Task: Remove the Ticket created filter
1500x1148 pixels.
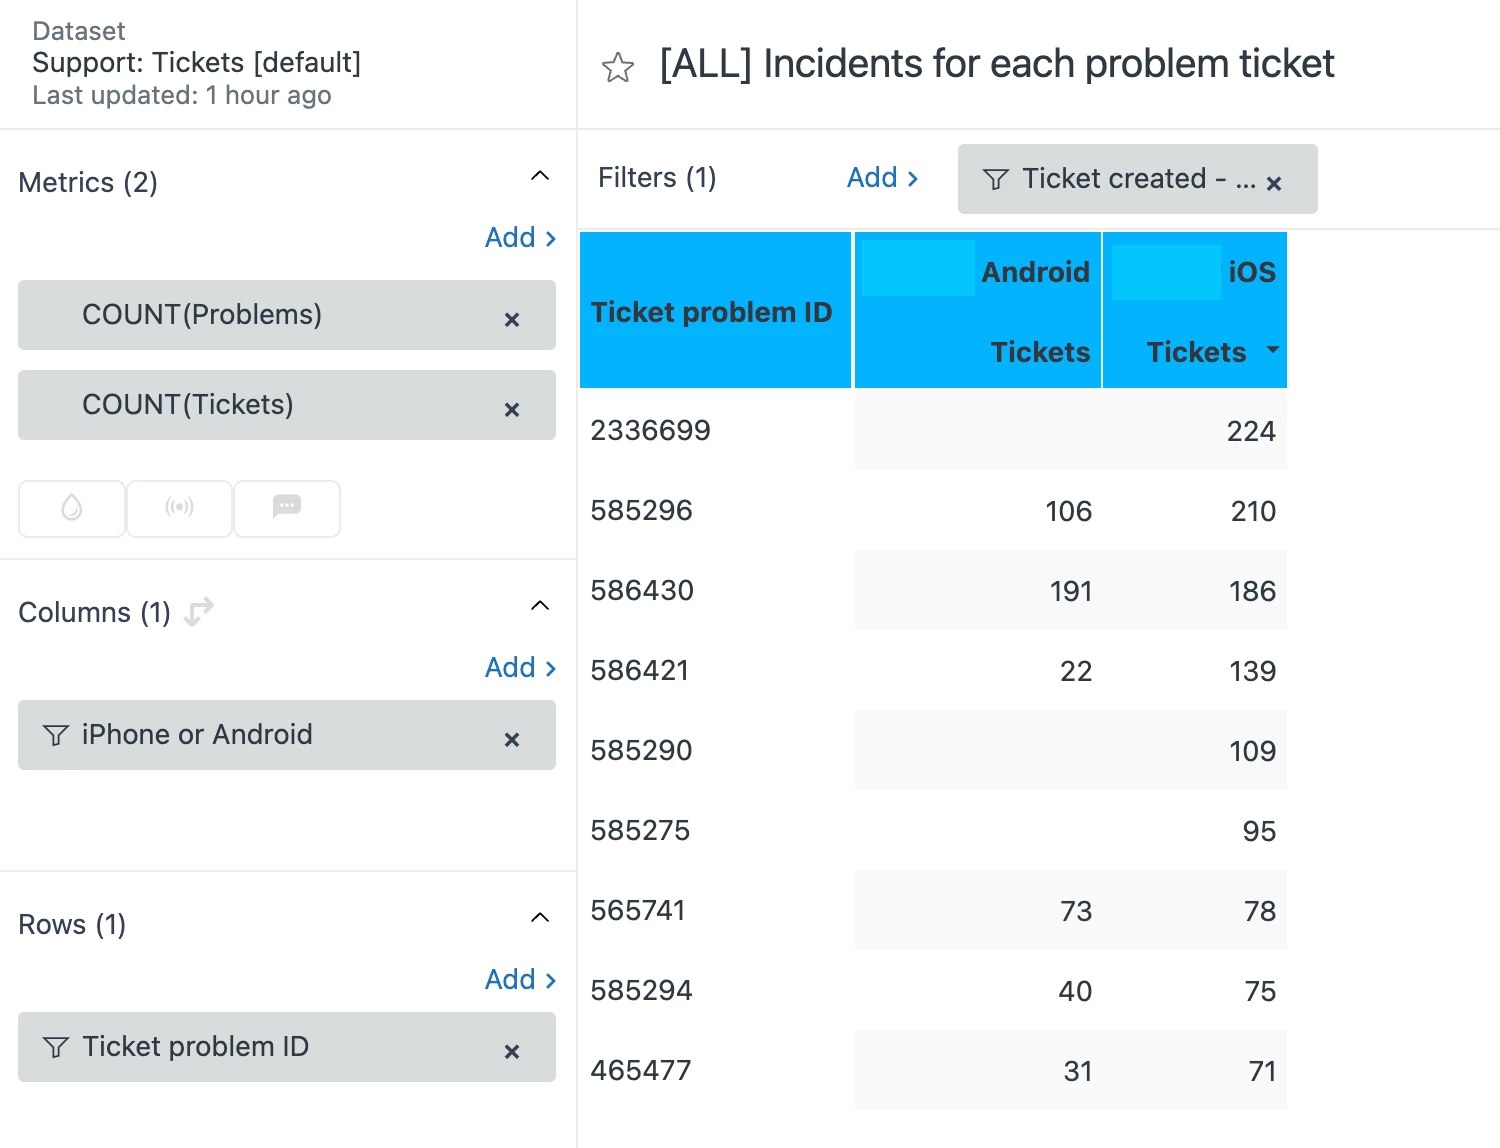Action: point(1274,184)
